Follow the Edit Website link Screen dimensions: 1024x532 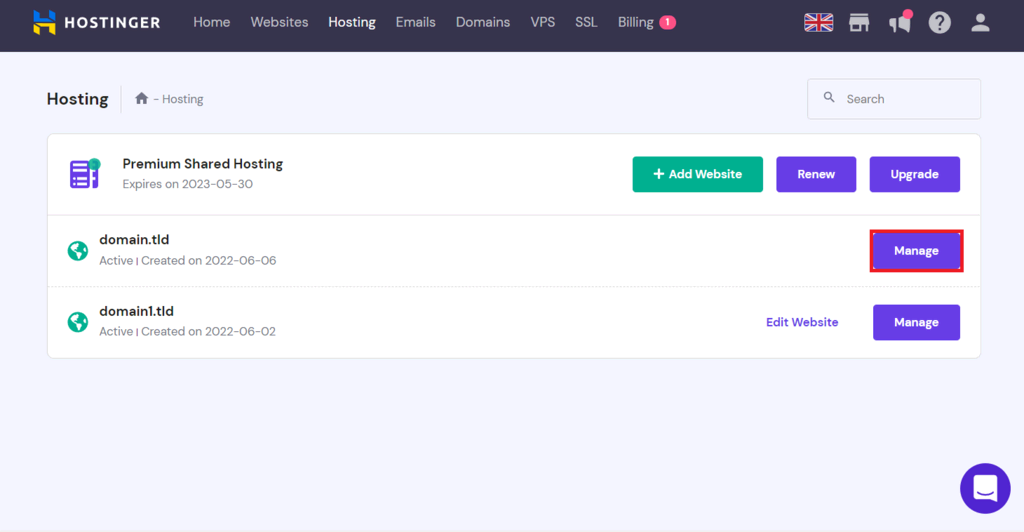[x=802, y=322]
